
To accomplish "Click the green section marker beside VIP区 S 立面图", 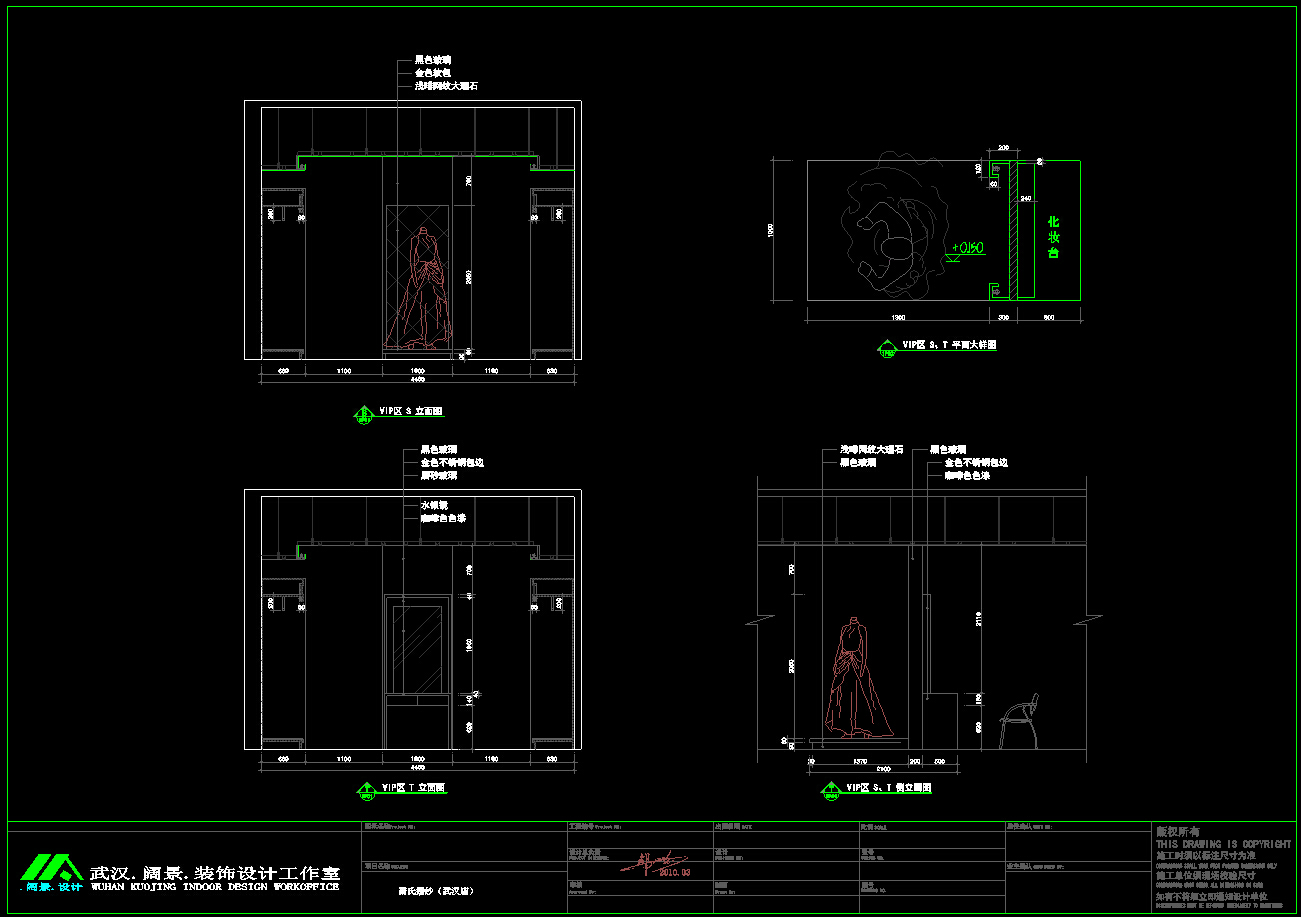I will (364, 413).
